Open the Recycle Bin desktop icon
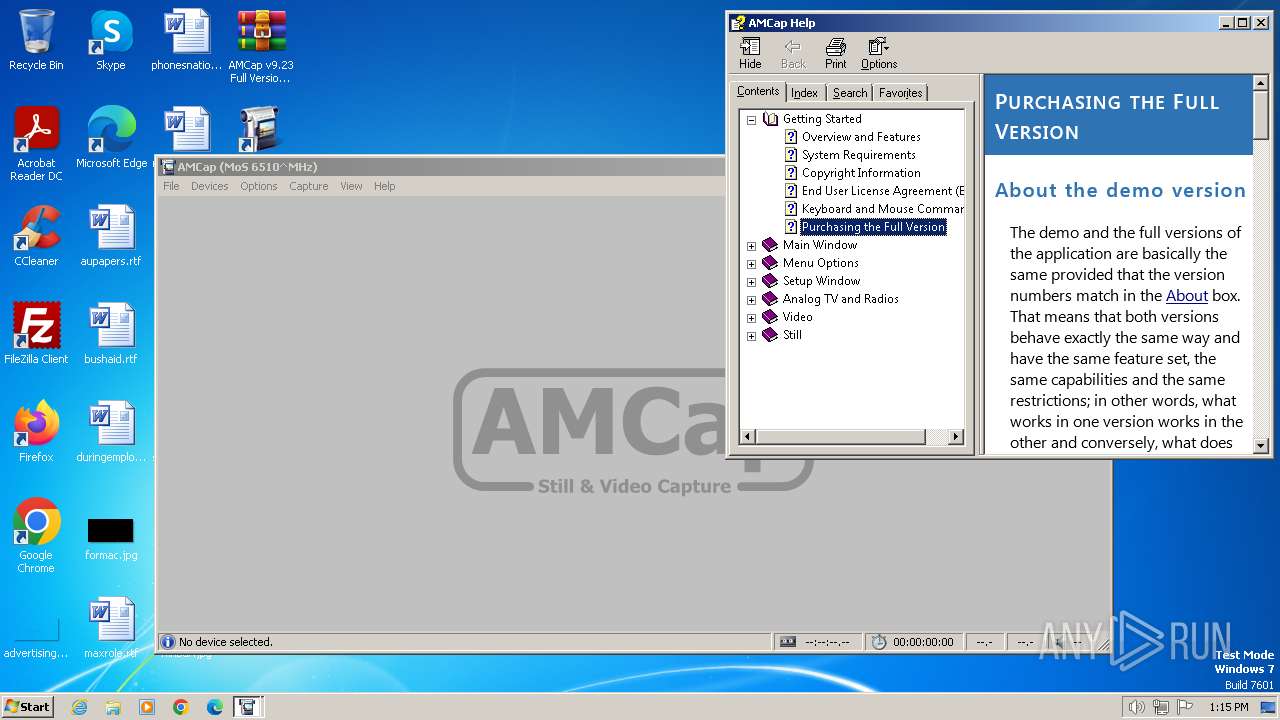Image resolution: width=1280 pixels, height=720 pixels. [36, 40]
